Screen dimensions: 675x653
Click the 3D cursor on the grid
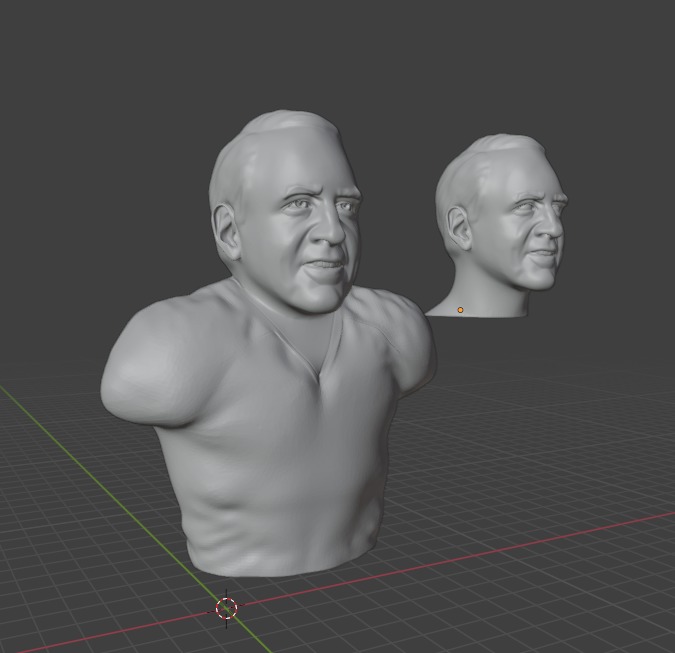coord(226,608)
